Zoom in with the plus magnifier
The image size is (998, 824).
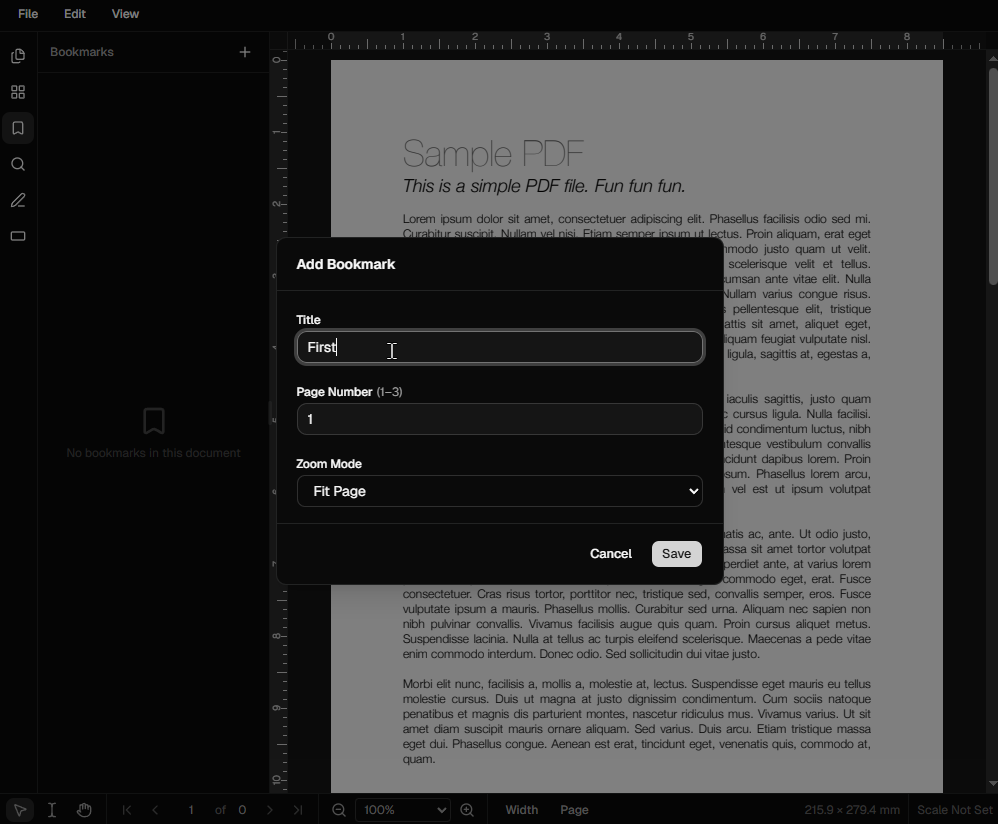467,810
